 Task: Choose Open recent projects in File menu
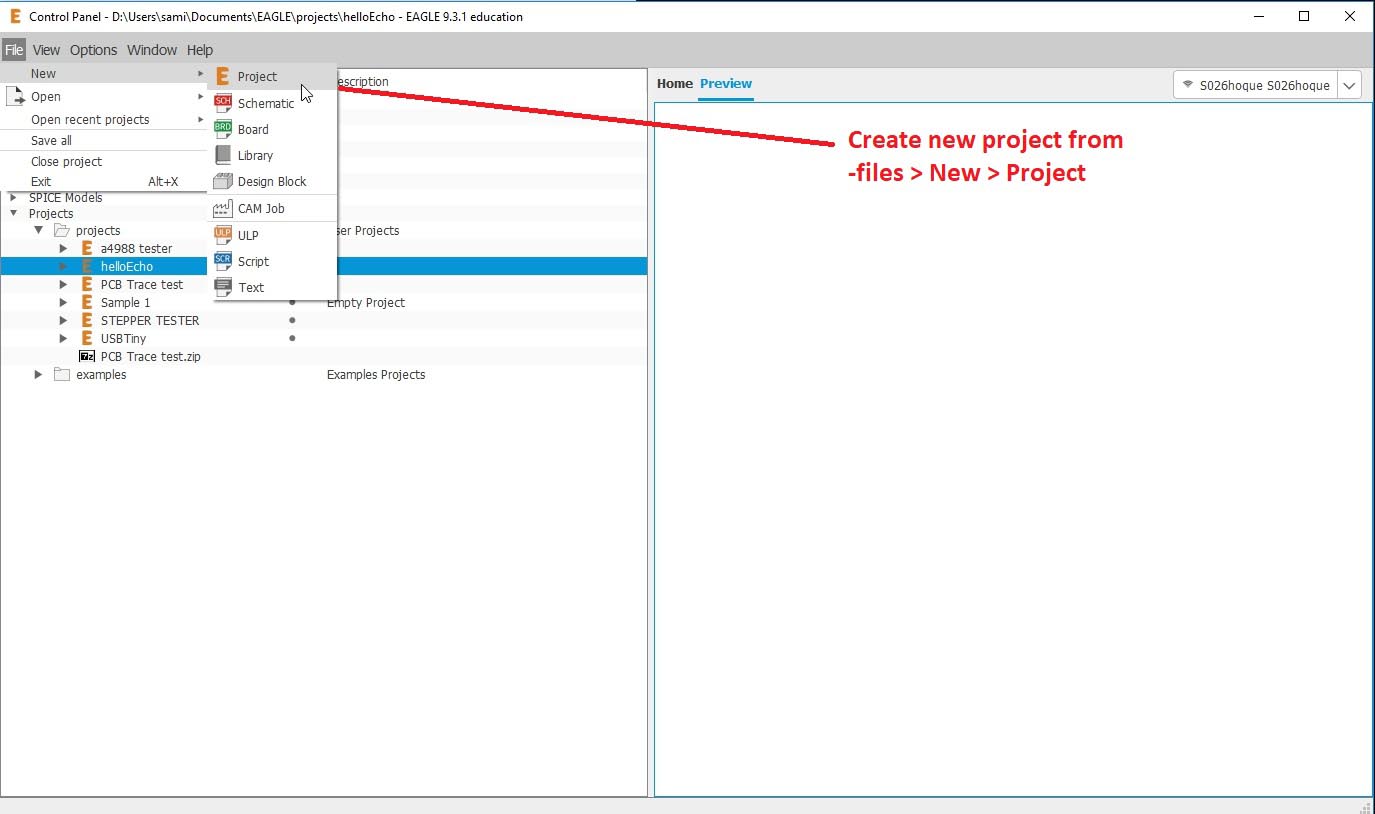[104, 119]
